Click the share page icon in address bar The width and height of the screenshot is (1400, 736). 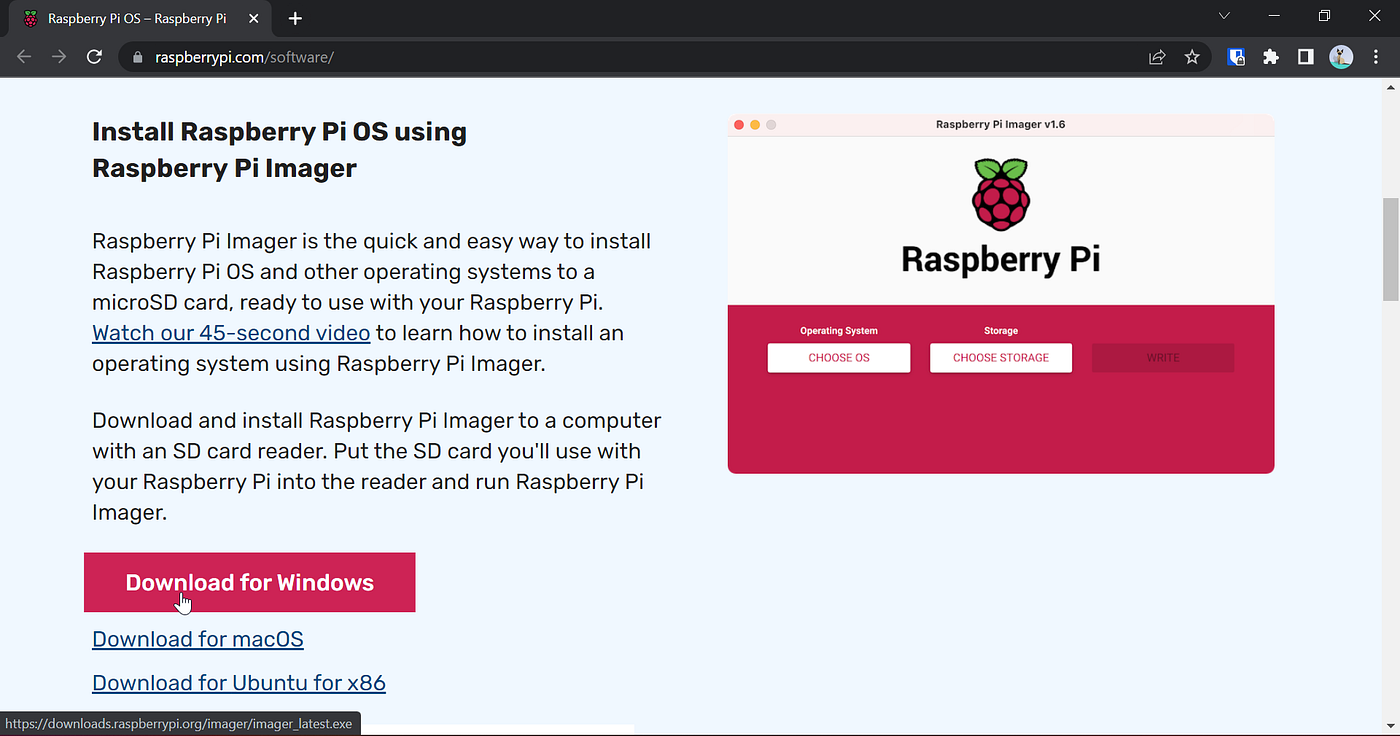point(1157,57)
